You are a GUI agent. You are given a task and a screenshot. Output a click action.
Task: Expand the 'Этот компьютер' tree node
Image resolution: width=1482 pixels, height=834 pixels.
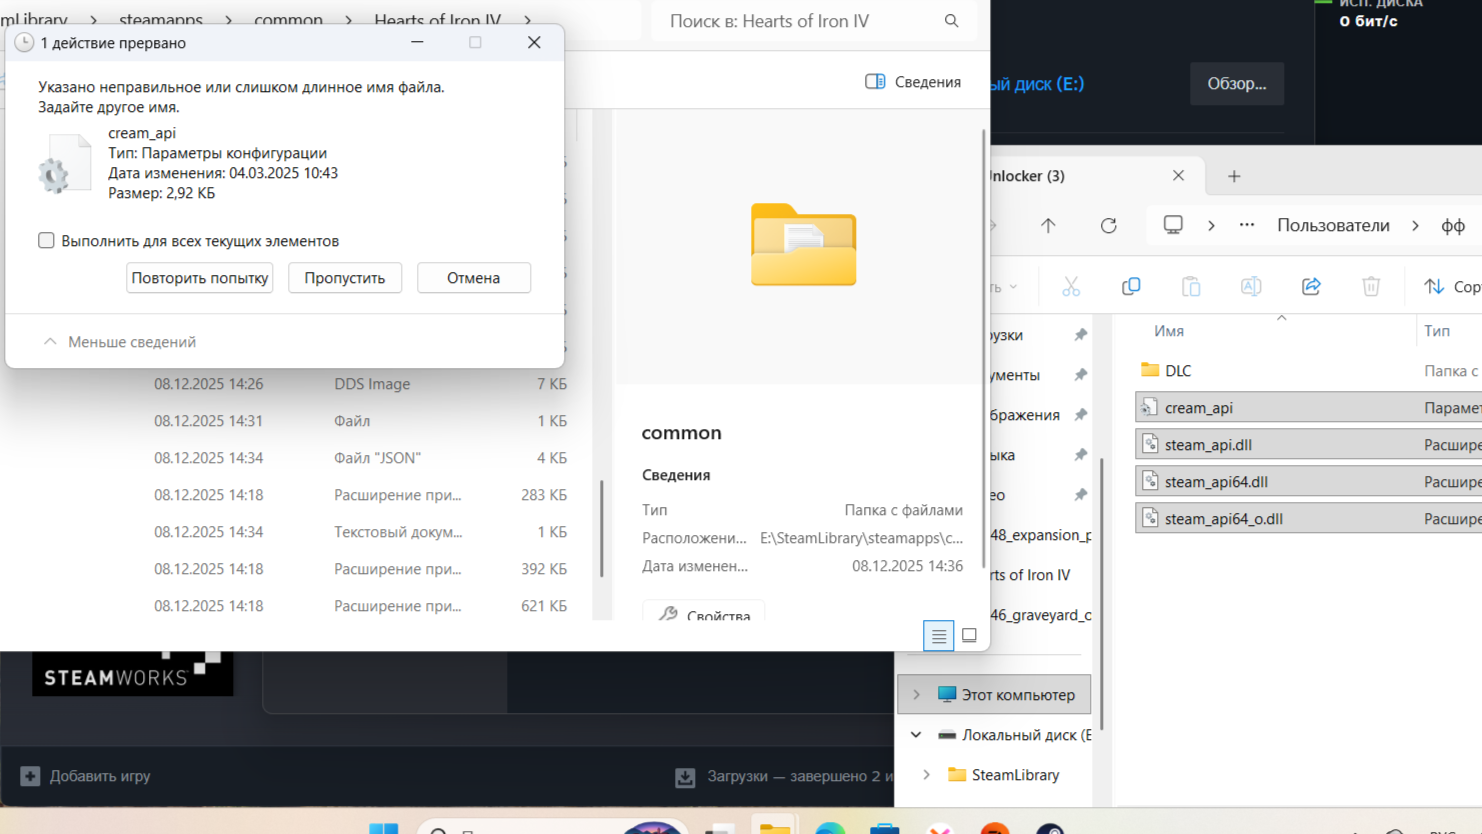[916, 695]
